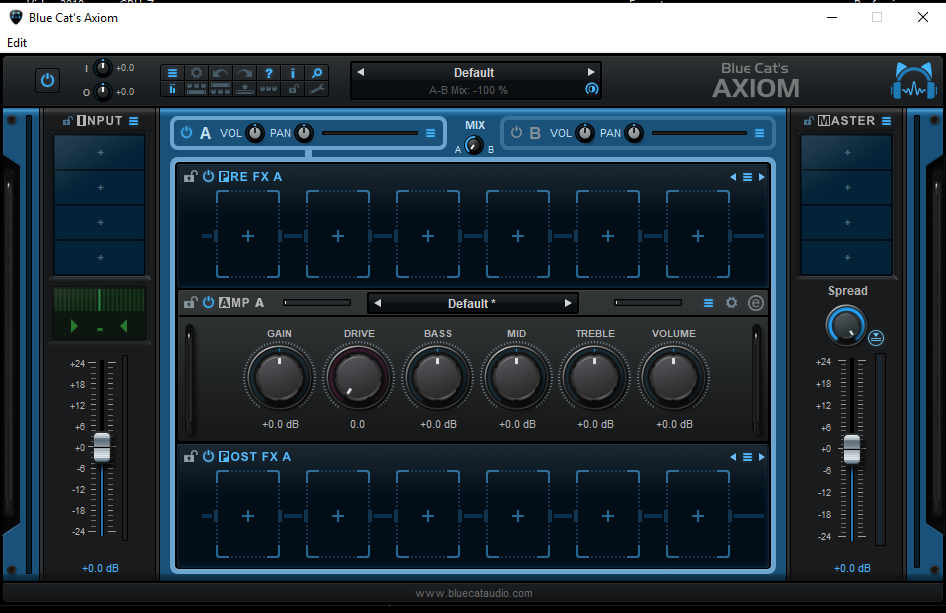
Task: Toggle channel B power button
Action: [x=516, y=133]
